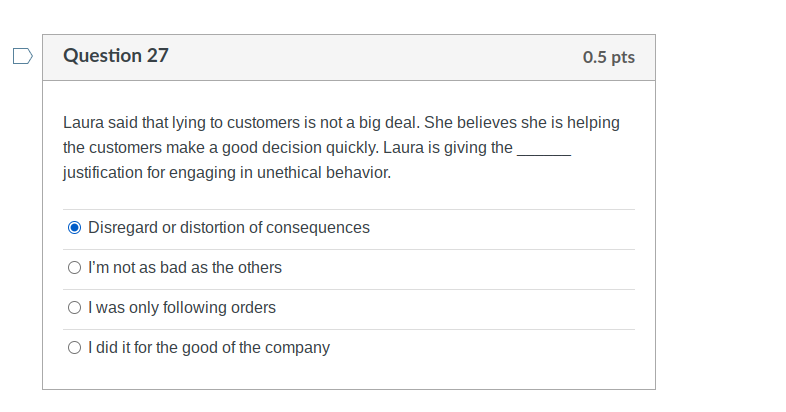Viewport: 786px width, 412px height.
Task: Click the "Question 27" heading
Action: point(116,56)
